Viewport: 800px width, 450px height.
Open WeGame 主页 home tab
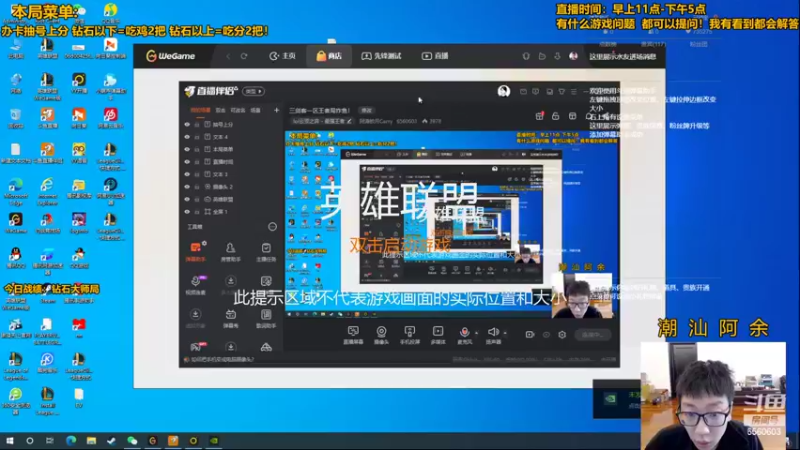click(x=283, y=56)
